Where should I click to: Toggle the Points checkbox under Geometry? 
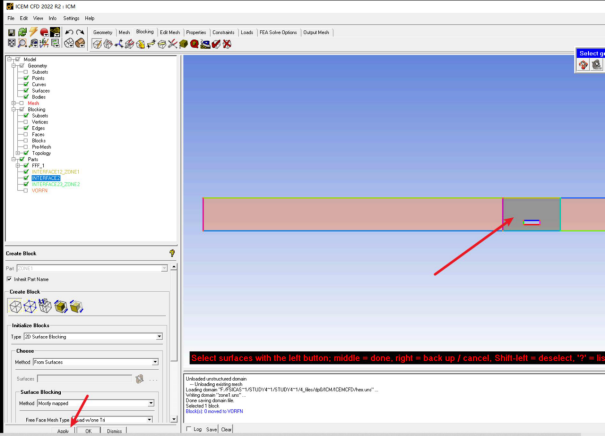(26, 78)
